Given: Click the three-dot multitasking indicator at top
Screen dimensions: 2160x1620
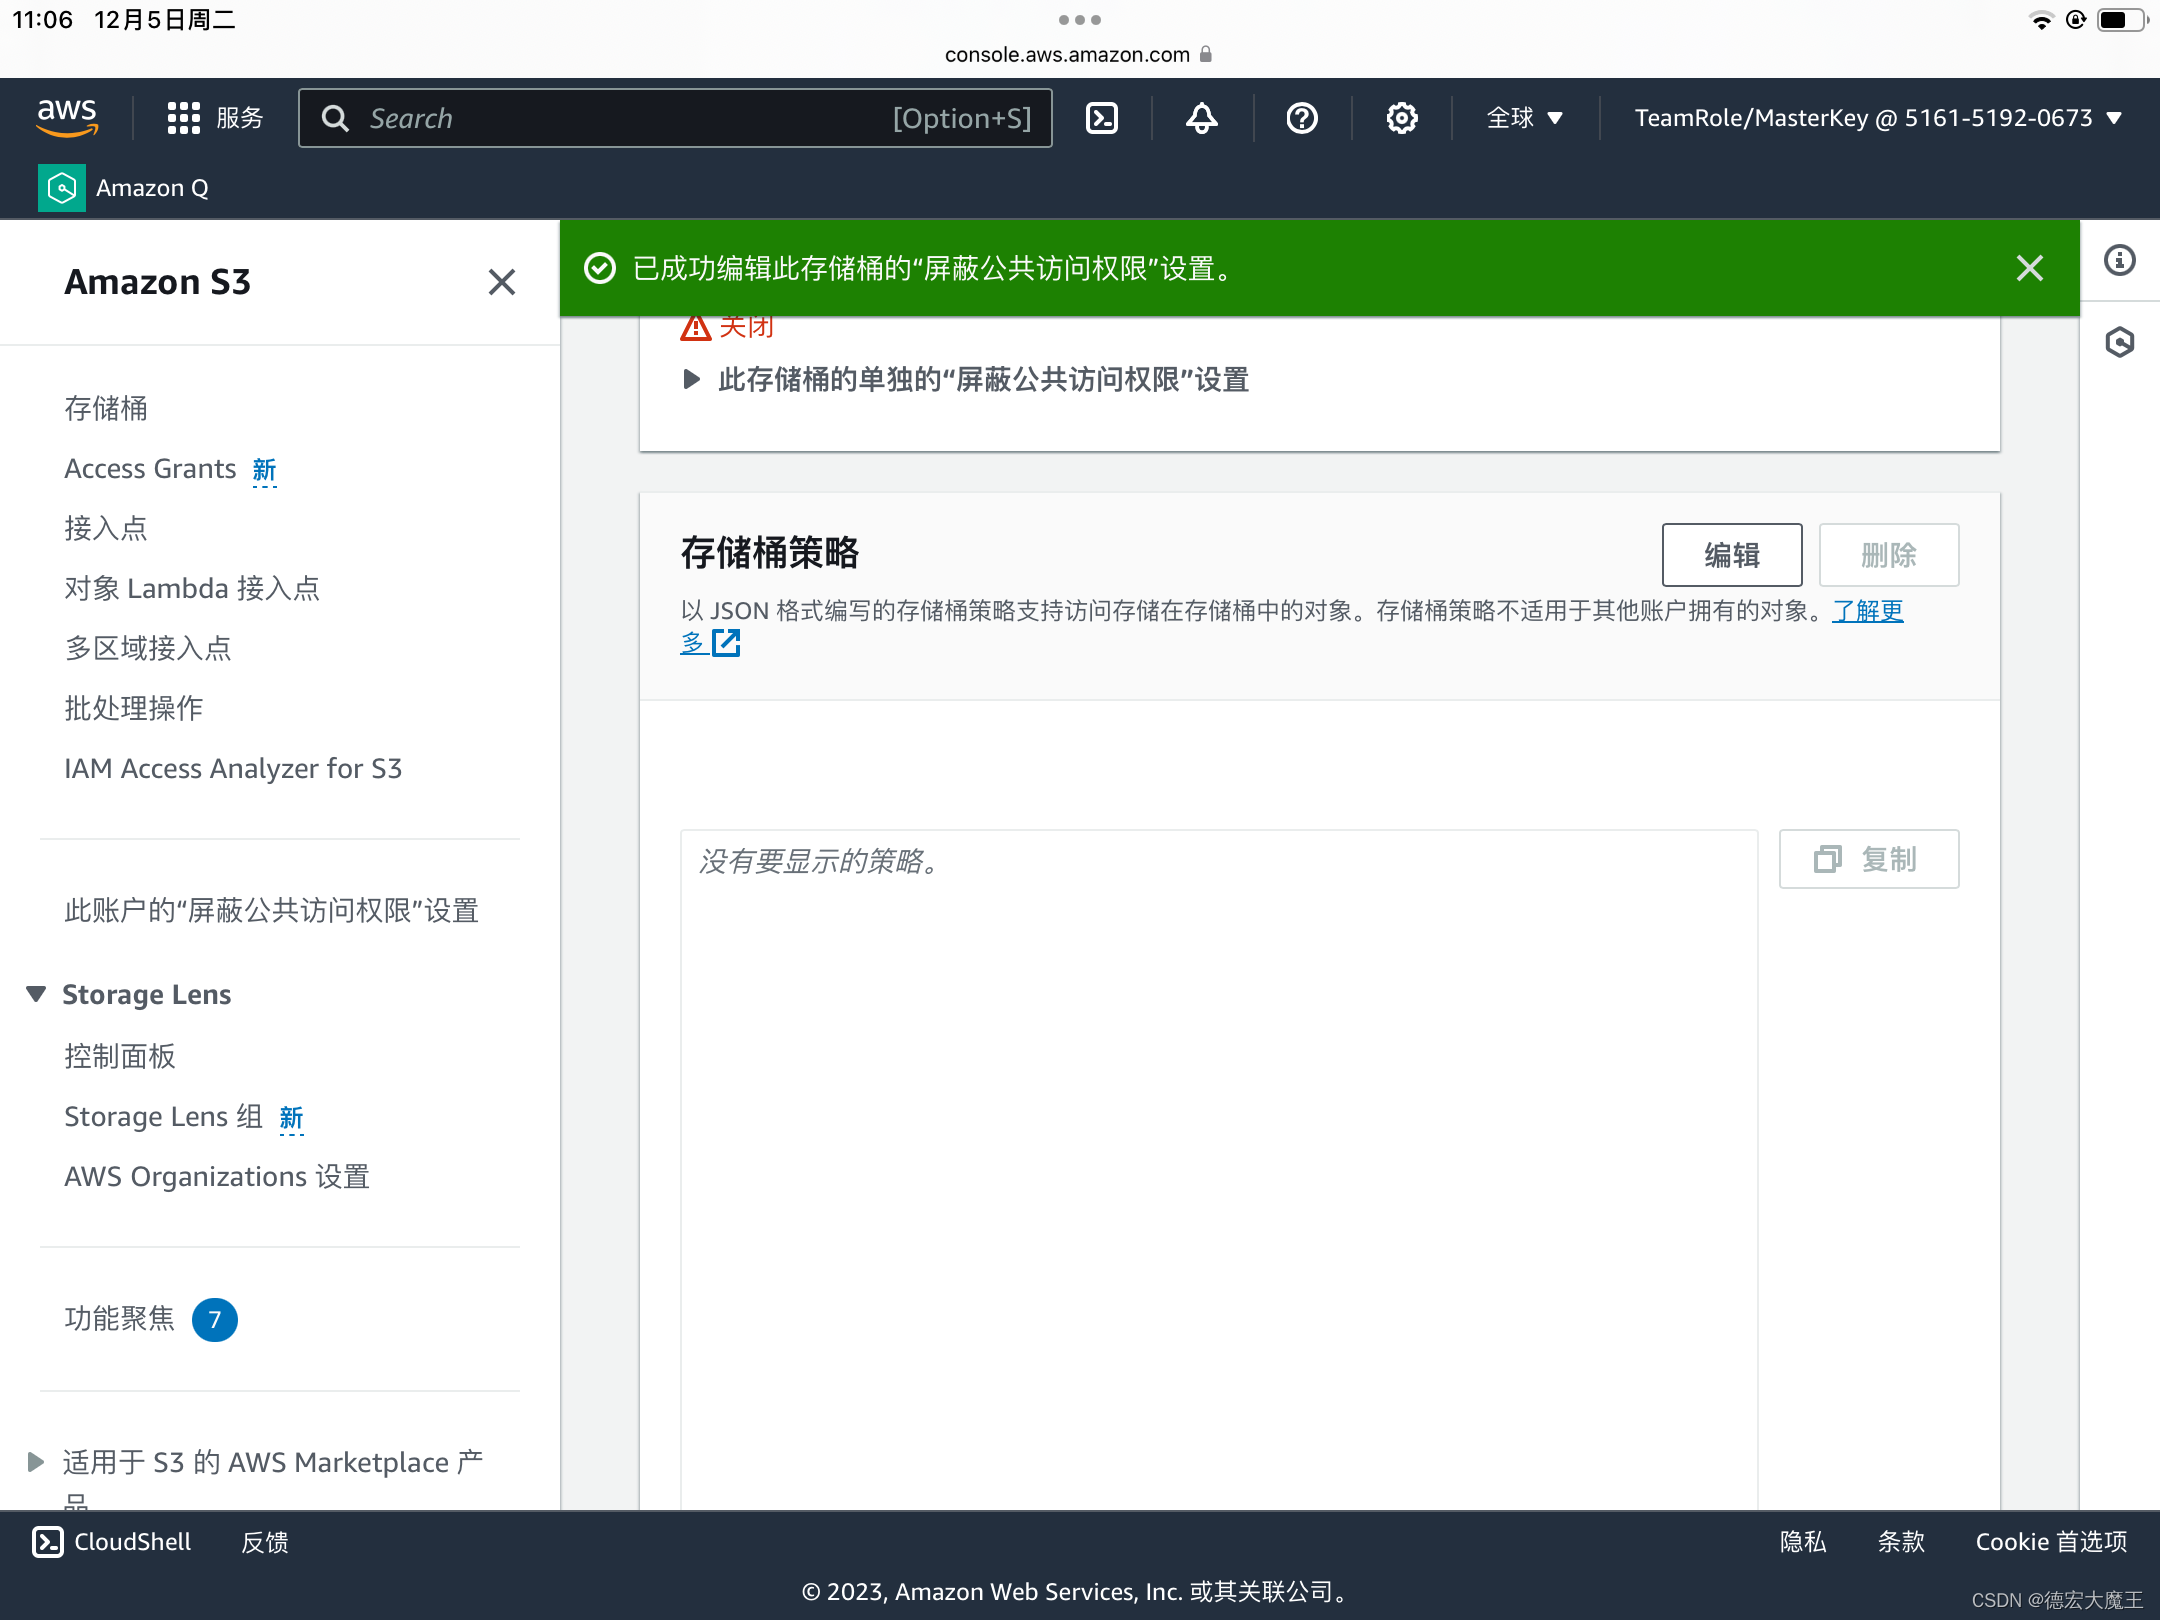Looking at the screenshot, I should (1080, 20).
